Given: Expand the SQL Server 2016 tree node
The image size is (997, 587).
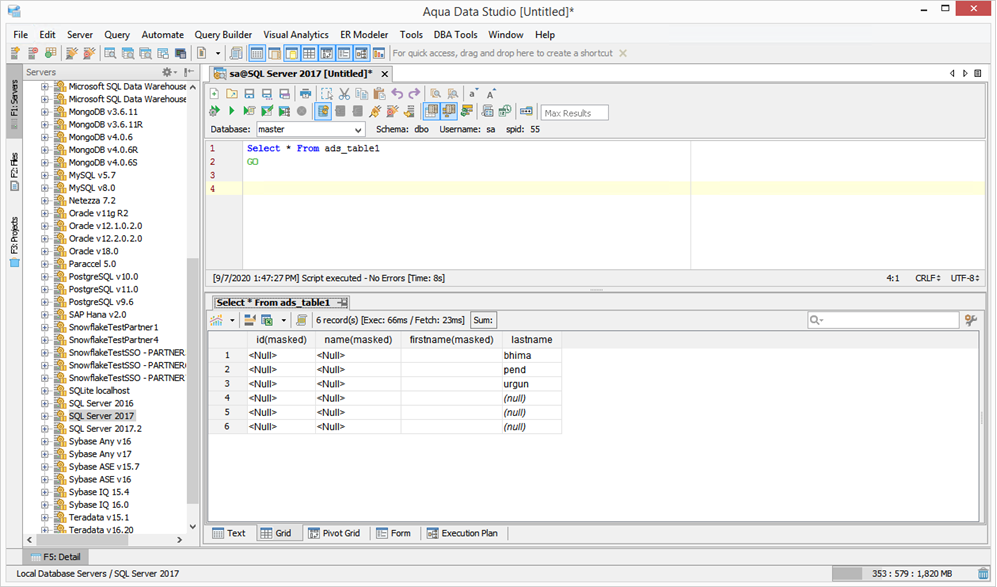Looking at the screenshot, I should pos(45,404).
